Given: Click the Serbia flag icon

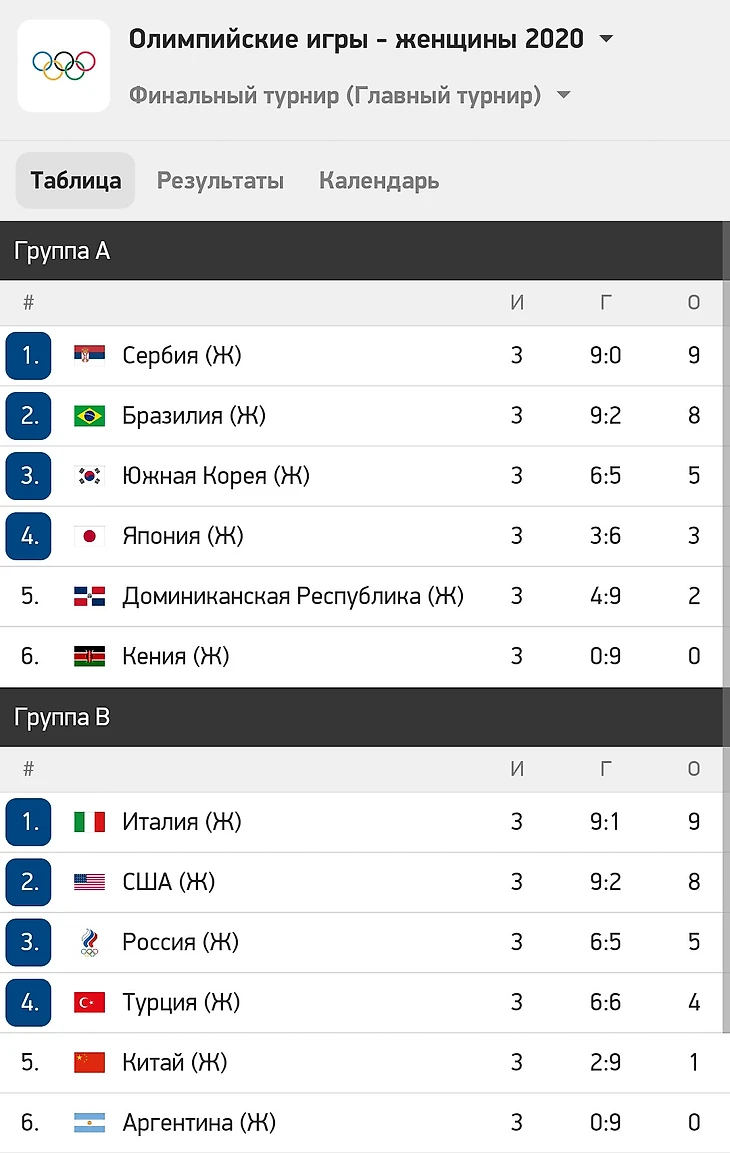Looking at the screenshot, I should tap(89, 355).
